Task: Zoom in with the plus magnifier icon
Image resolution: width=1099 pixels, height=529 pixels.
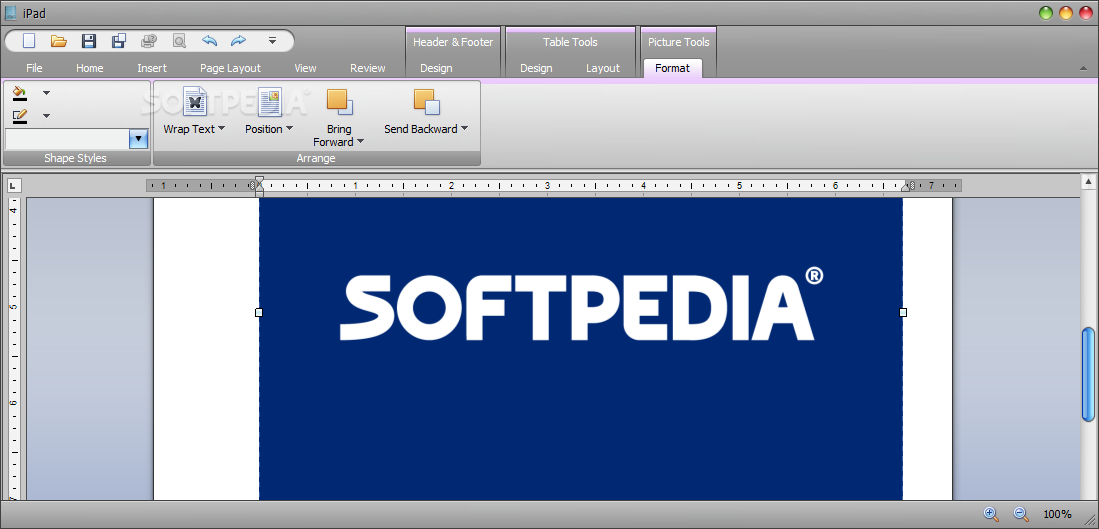Action: pyautogui.click(x=991, y=514)
